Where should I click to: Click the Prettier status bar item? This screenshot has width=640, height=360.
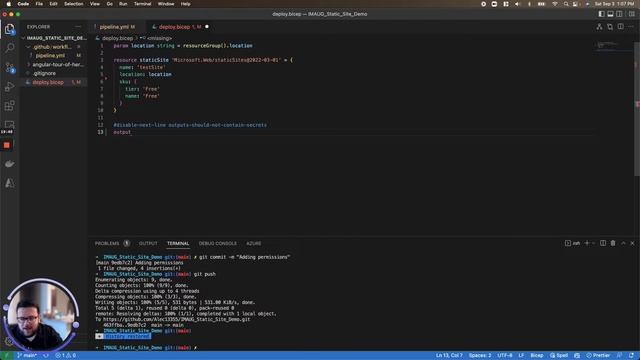coord(598,356)
